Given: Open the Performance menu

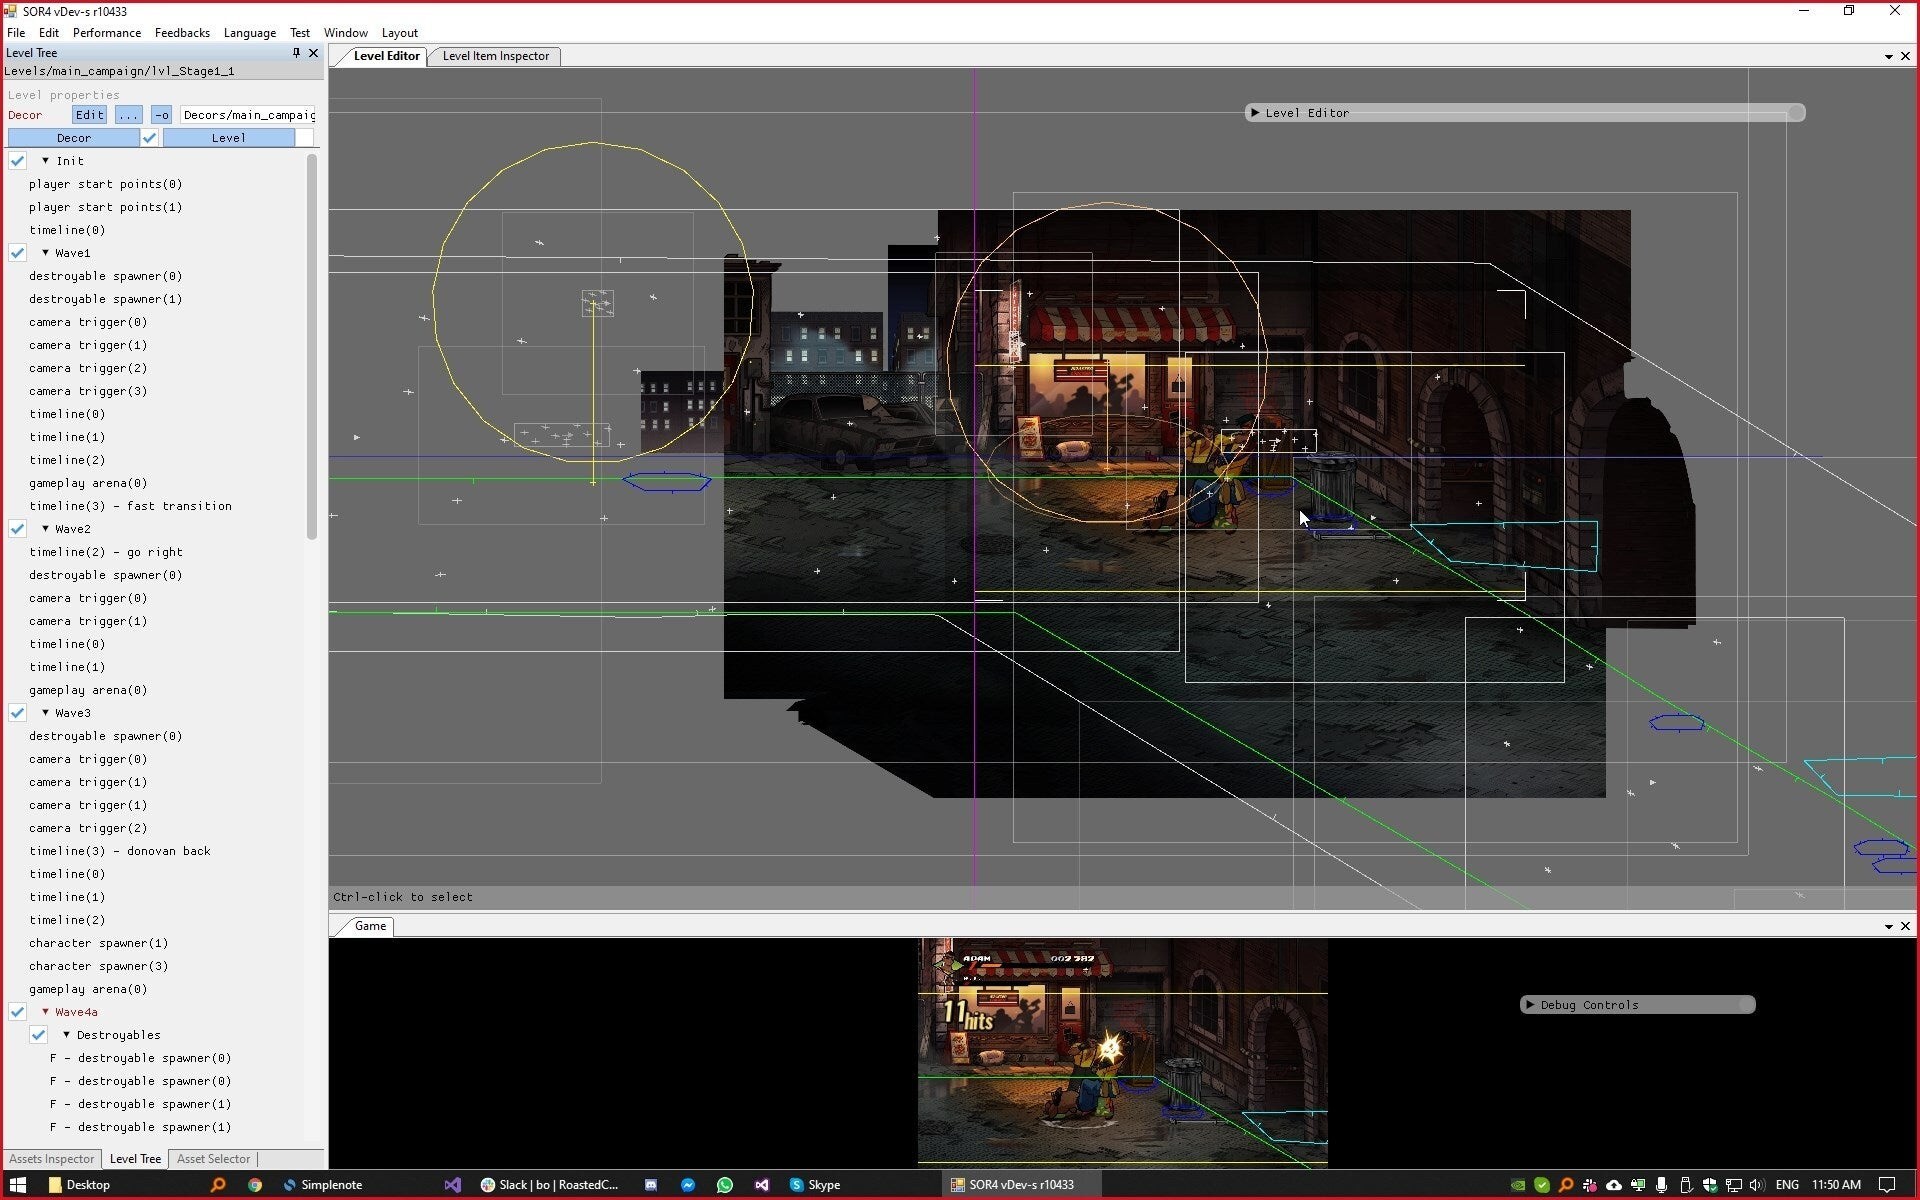Looking at the screenshot, I should click(106, 33).
